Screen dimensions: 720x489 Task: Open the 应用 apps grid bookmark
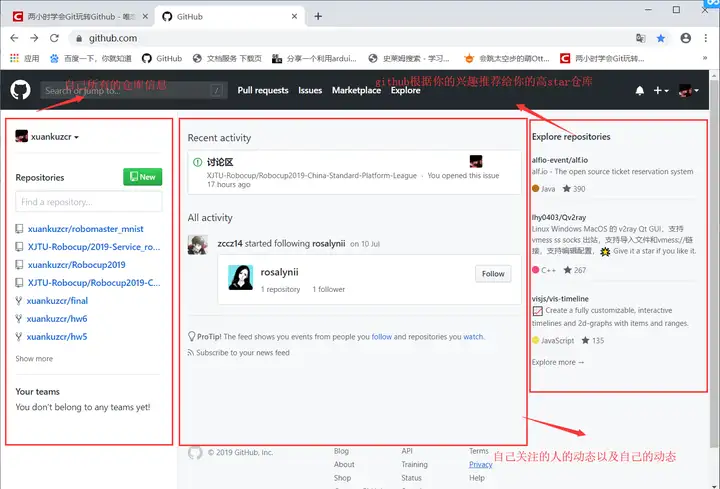25,58
